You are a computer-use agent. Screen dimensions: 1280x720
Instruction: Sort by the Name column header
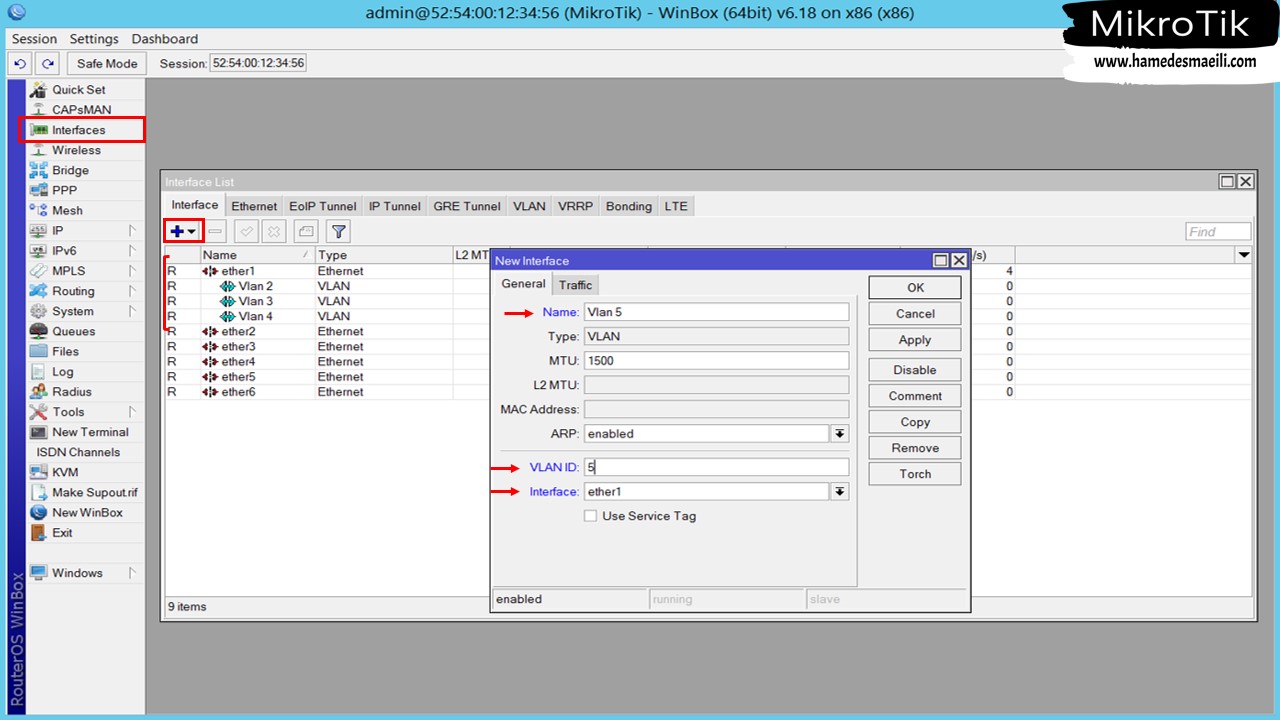[257, 255]
